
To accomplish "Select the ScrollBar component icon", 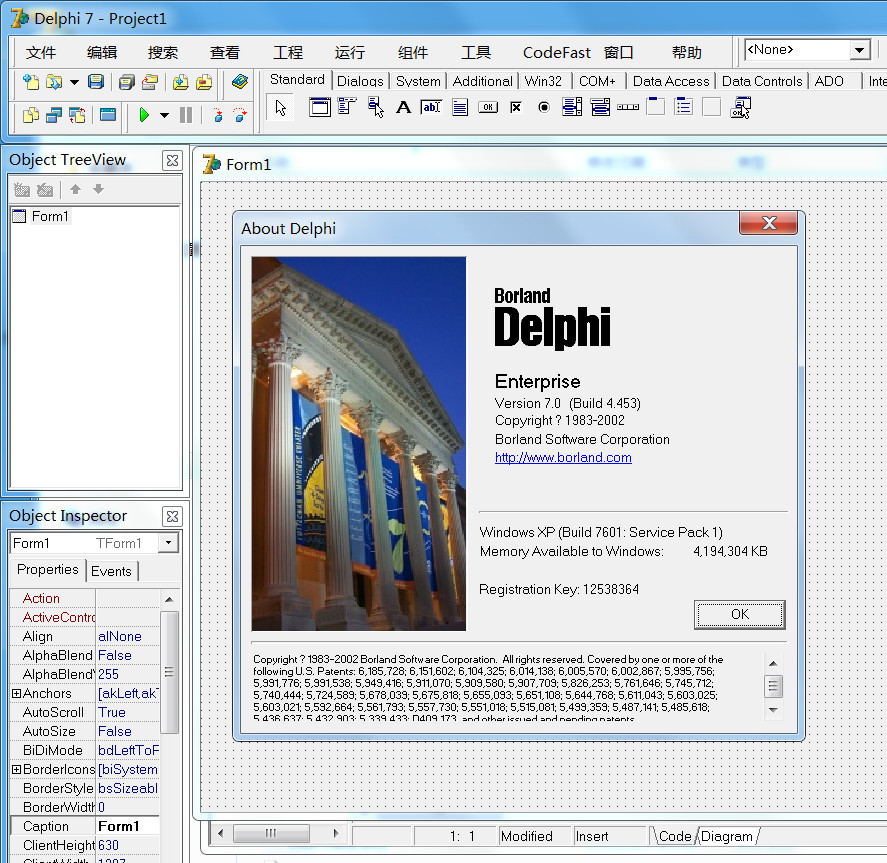I will [x=628, y=107].
